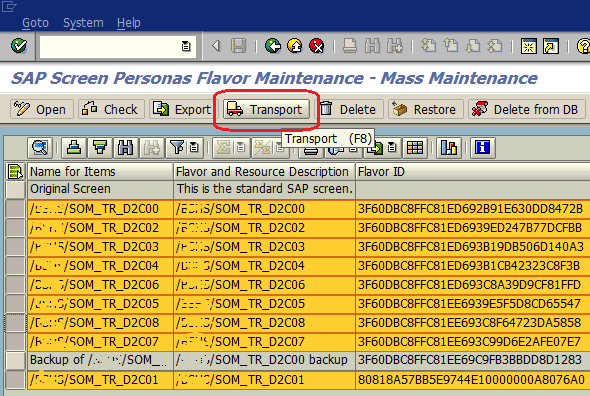
Task: Toggle row selector for SOM_TR_D2C02 row
Action: click(15, 228)
